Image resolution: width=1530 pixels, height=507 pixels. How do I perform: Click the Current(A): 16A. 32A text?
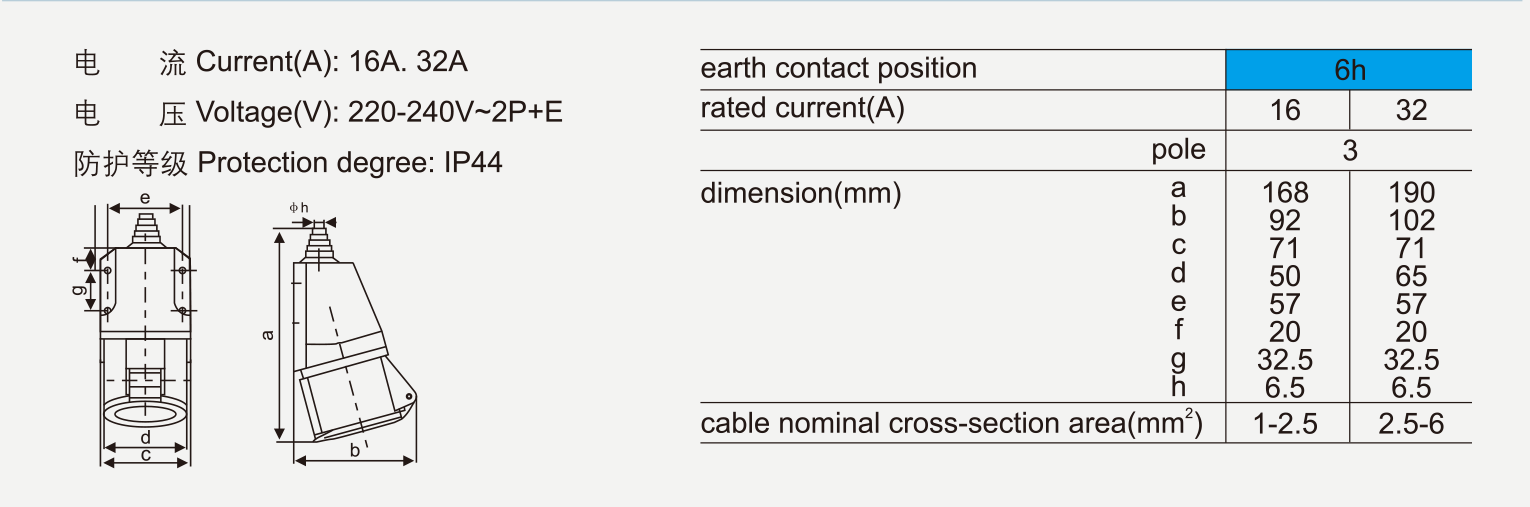coord(332,62)
